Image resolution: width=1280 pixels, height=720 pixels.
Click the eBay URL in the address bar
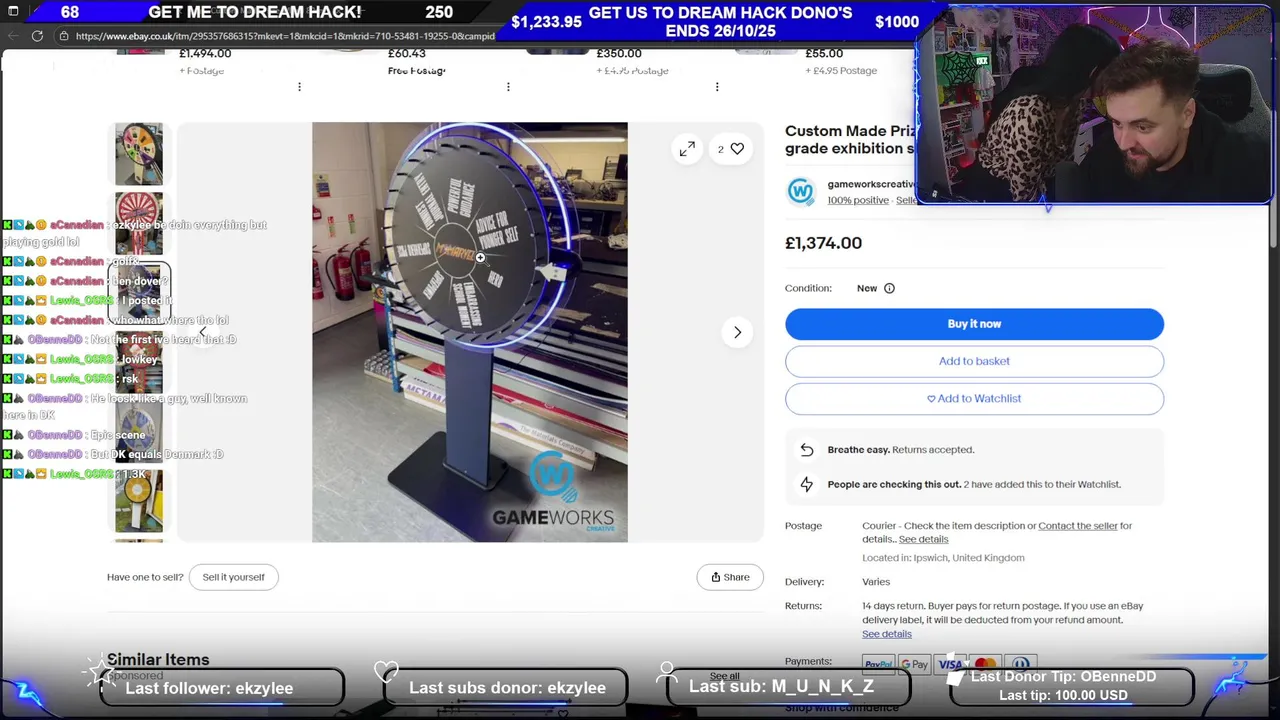[285, 36]
